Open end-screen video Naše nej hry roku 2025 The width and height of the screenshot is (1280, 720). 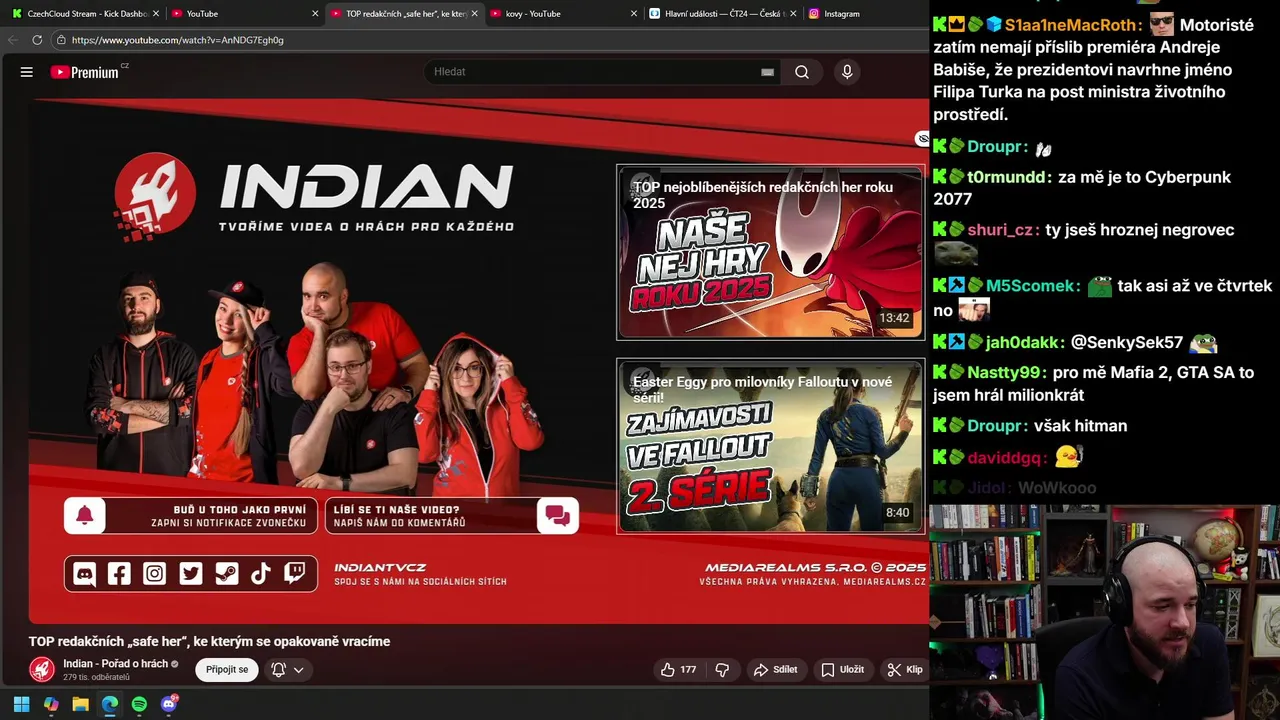tap(770, 252)
